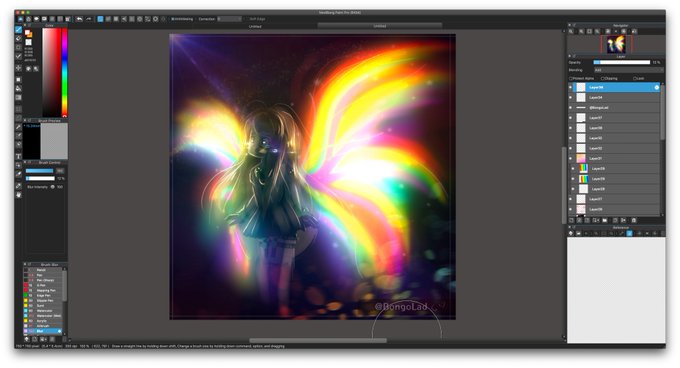
Task: Click the brush opacity slider in Brush Control
Action: (40, 178)
